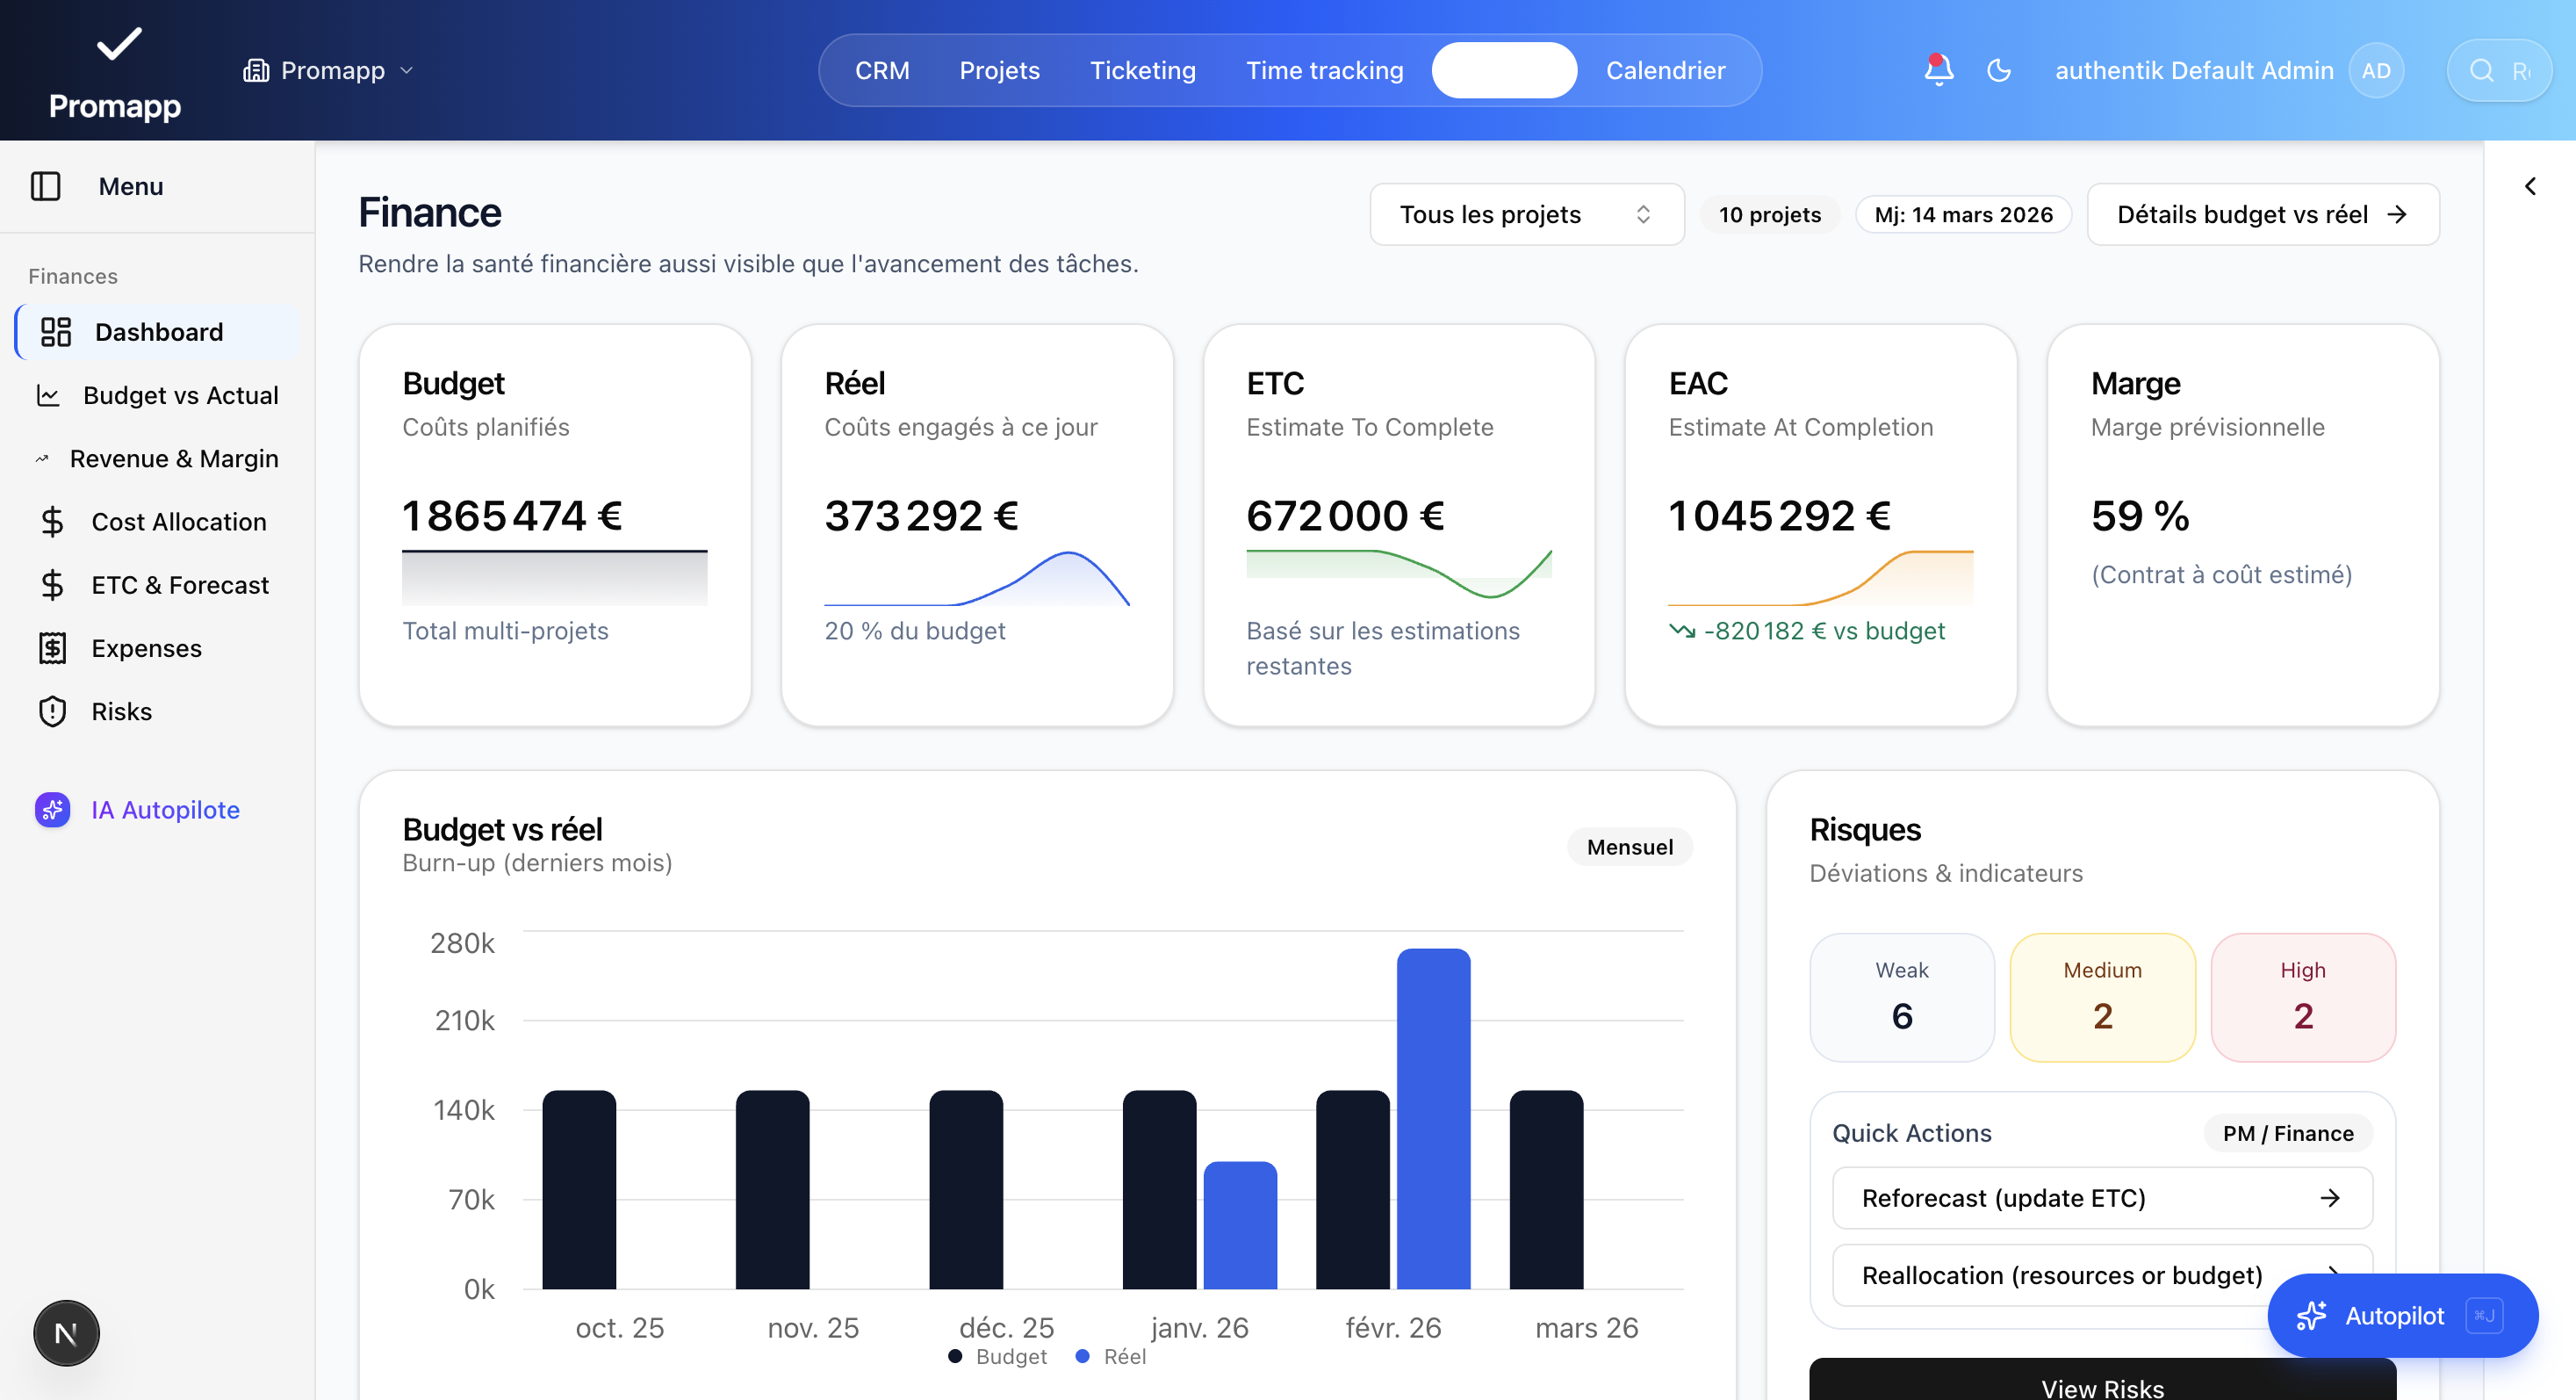Click the EAC 1 045 292 € value
This screenshot has height=1400, width=2576.
1779,516
